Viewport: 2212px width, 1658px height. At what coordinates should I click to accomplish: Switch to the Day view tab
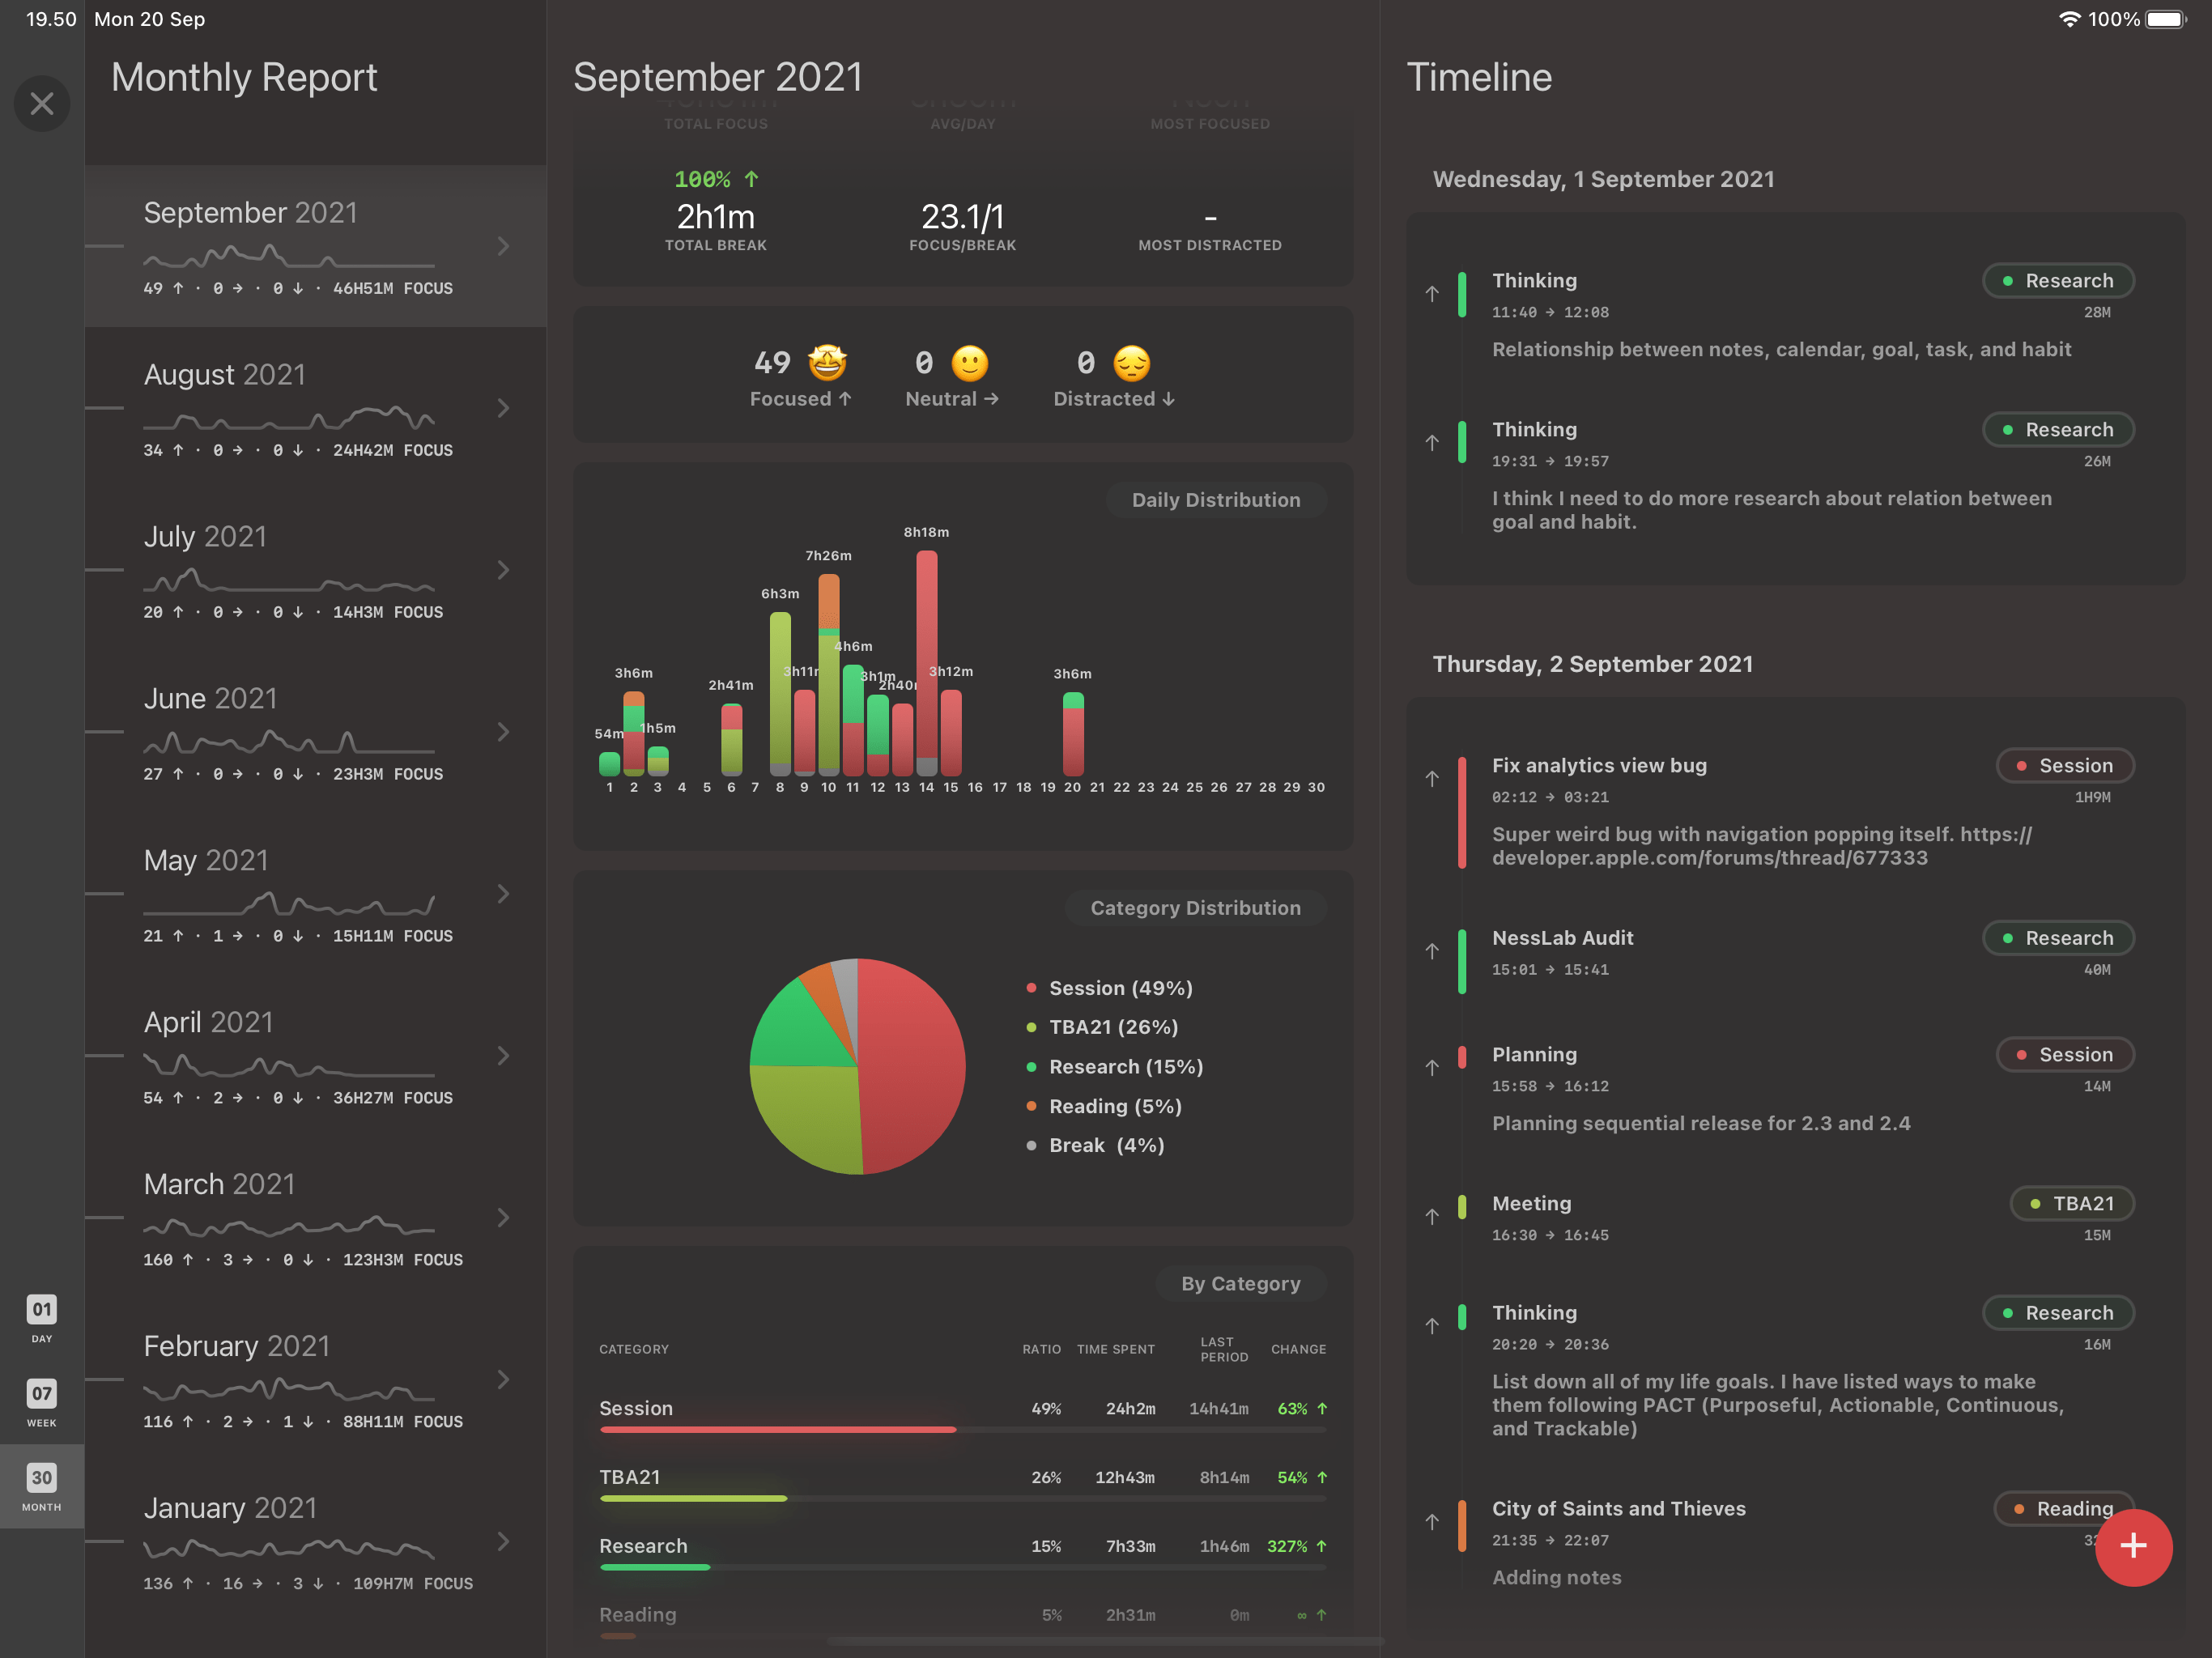pos(42,1318)
